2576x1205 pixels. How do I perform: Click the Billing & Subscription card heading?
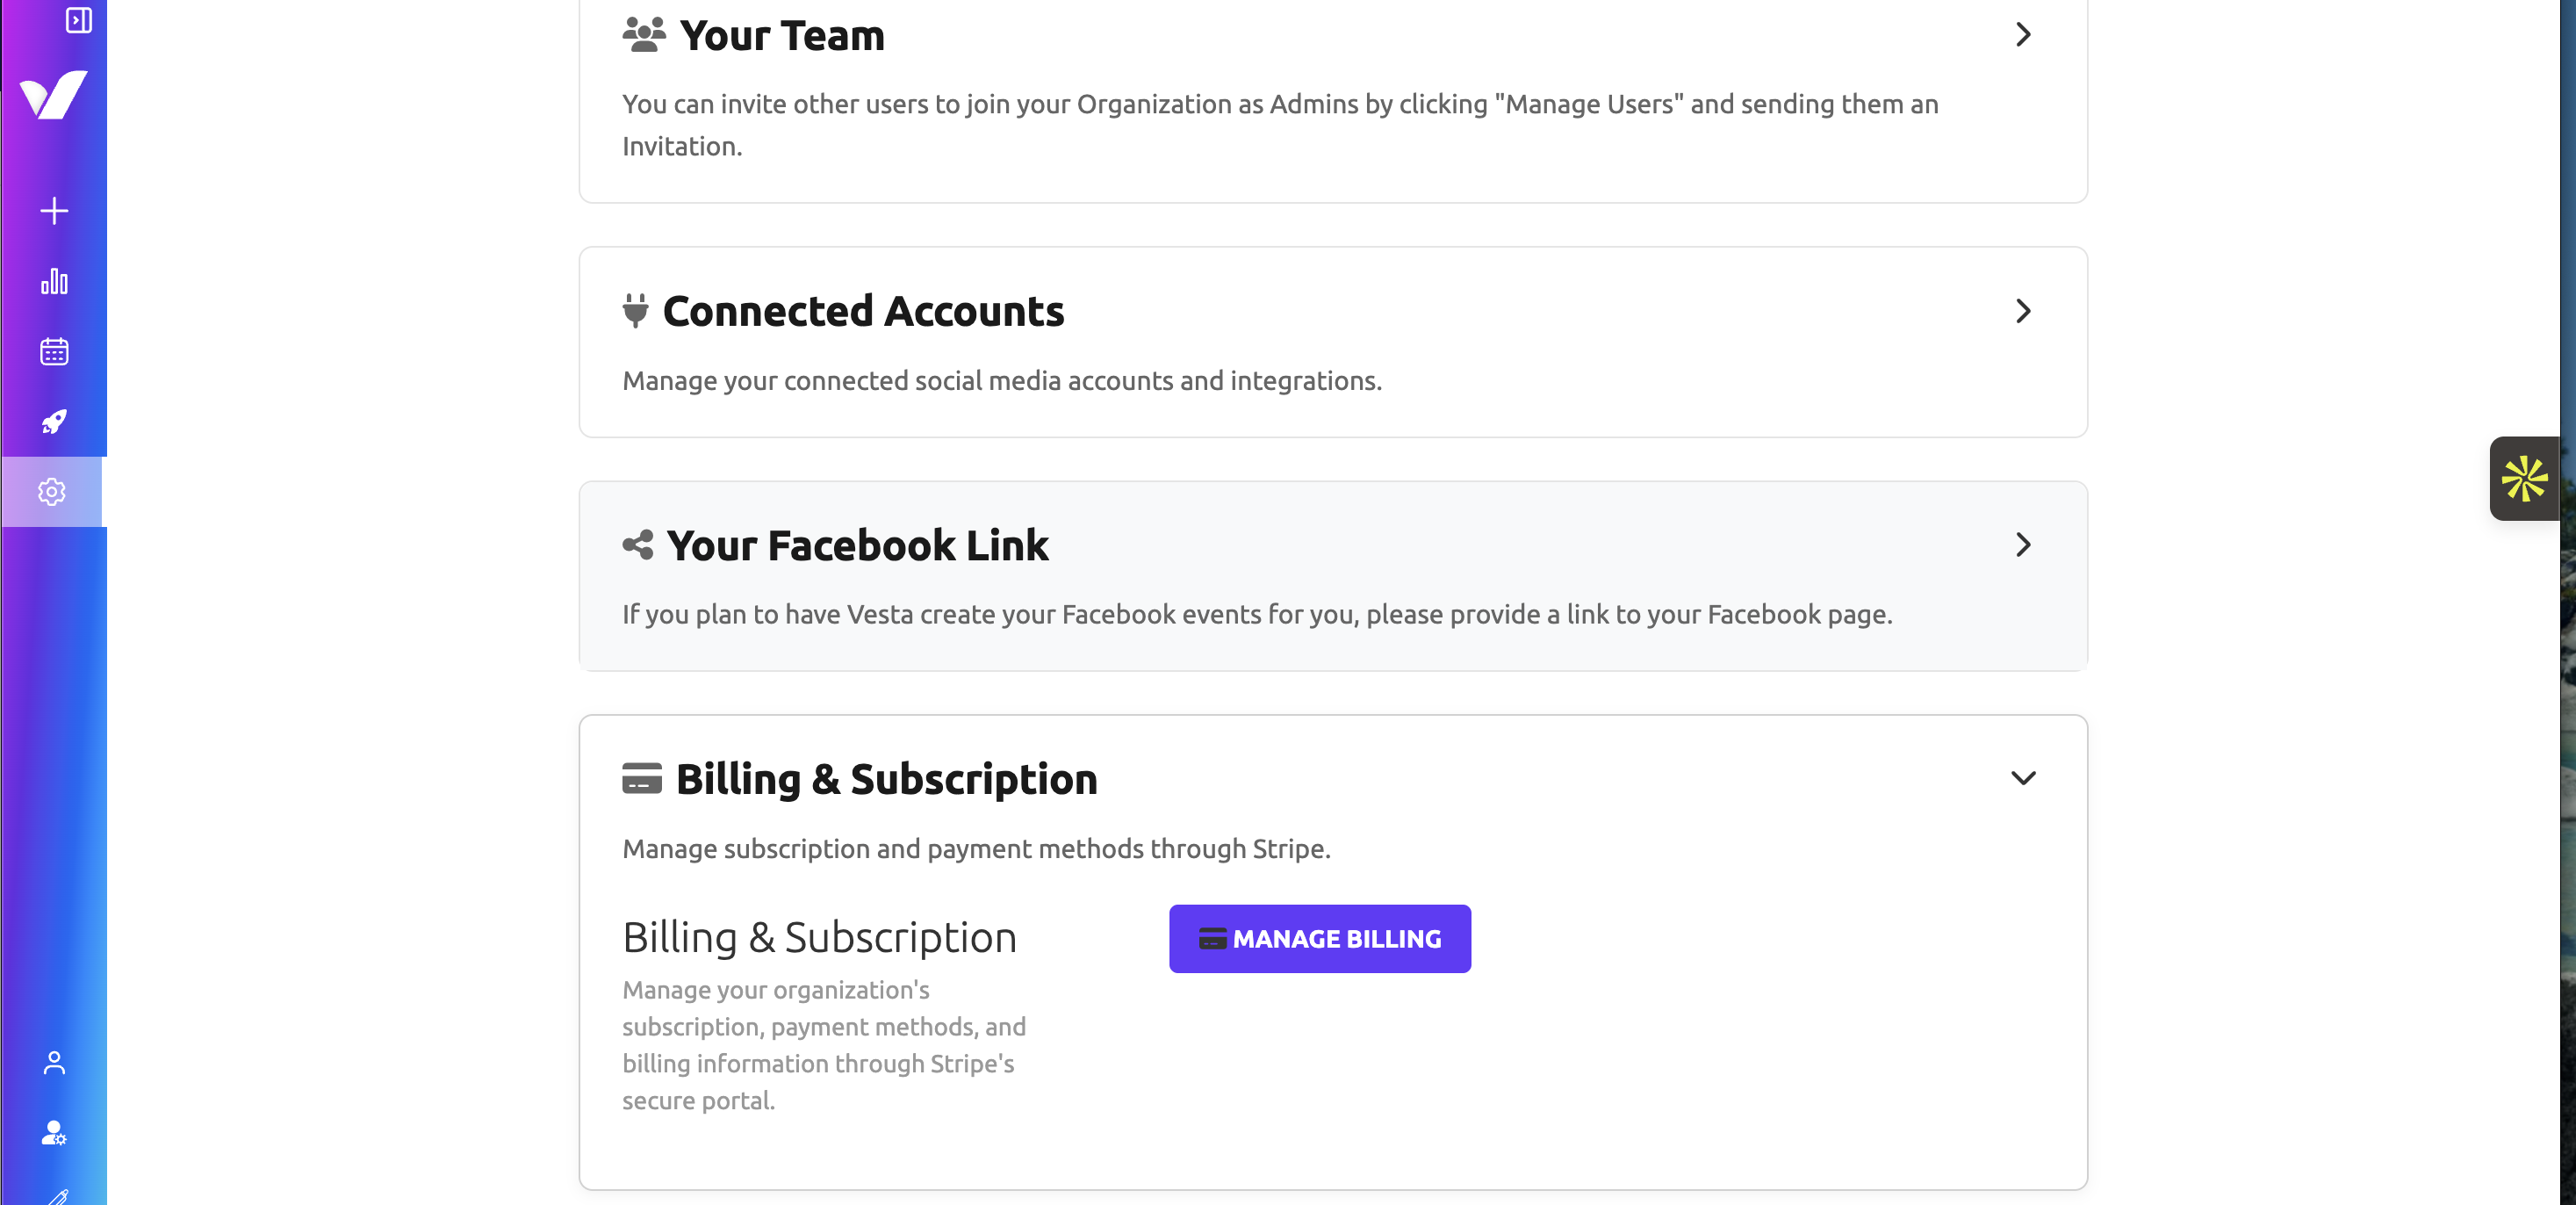[885, 779]
